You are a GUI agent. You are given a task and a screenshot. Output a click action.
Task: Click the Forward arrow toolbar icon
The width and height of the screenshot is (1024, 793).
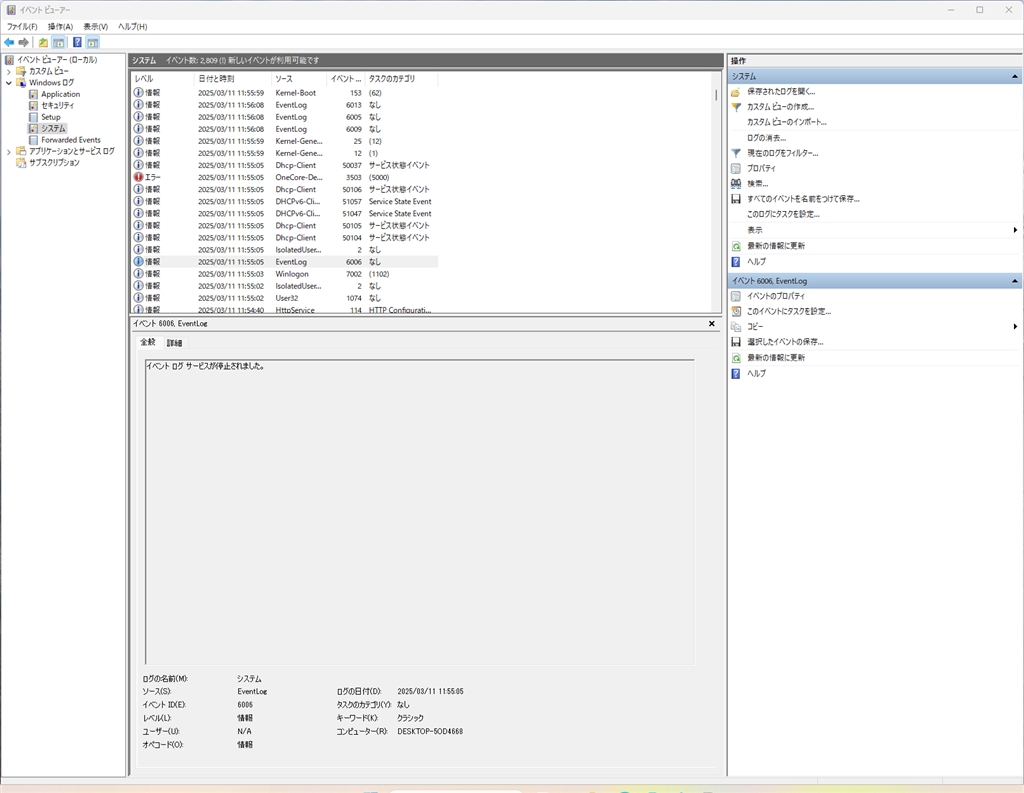(x=24, y=42)
